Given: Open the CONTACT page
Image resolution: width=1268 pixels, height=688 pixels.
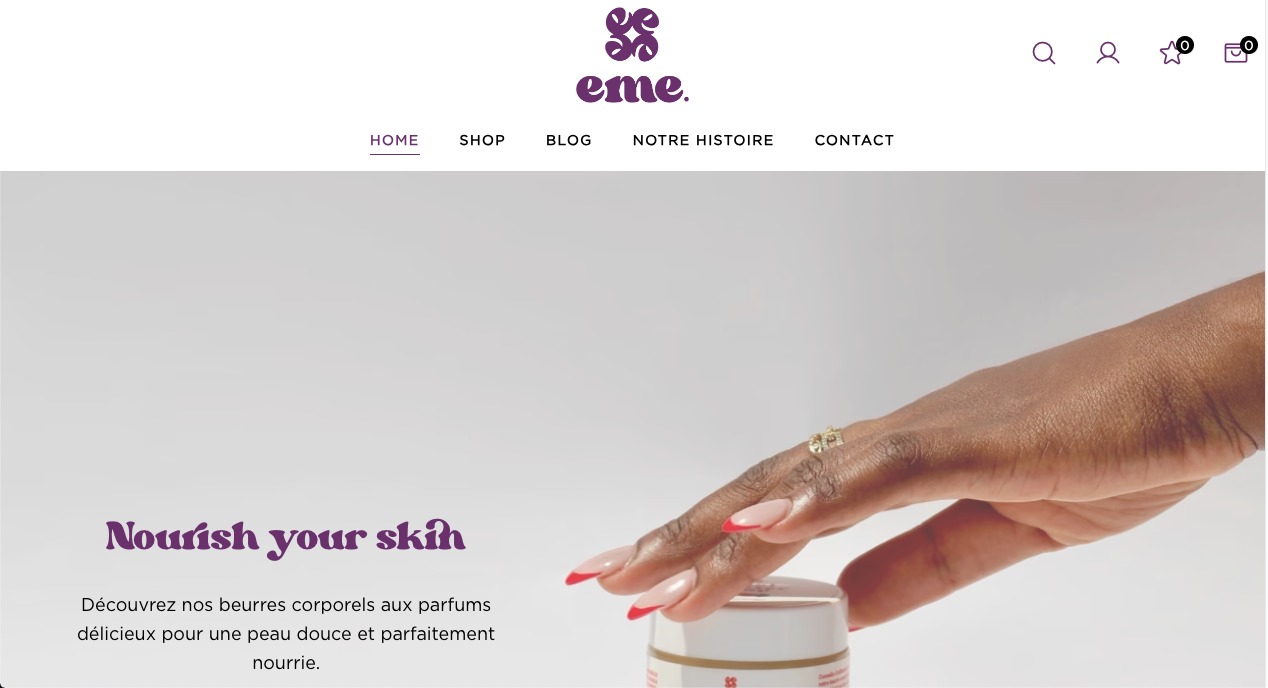Looking at the screenshot, I should [x=854, y=140].
